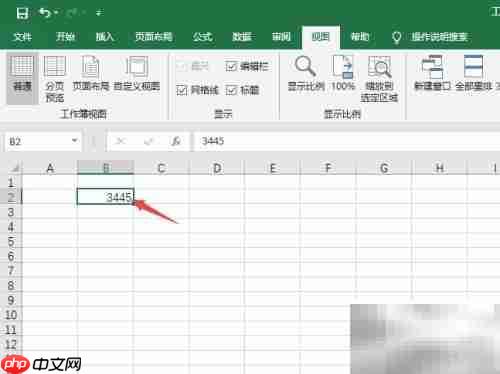This screenshot has height=374, width=500.
Task: Switch to the 插入 (Insert) tab
Action: 105,37
